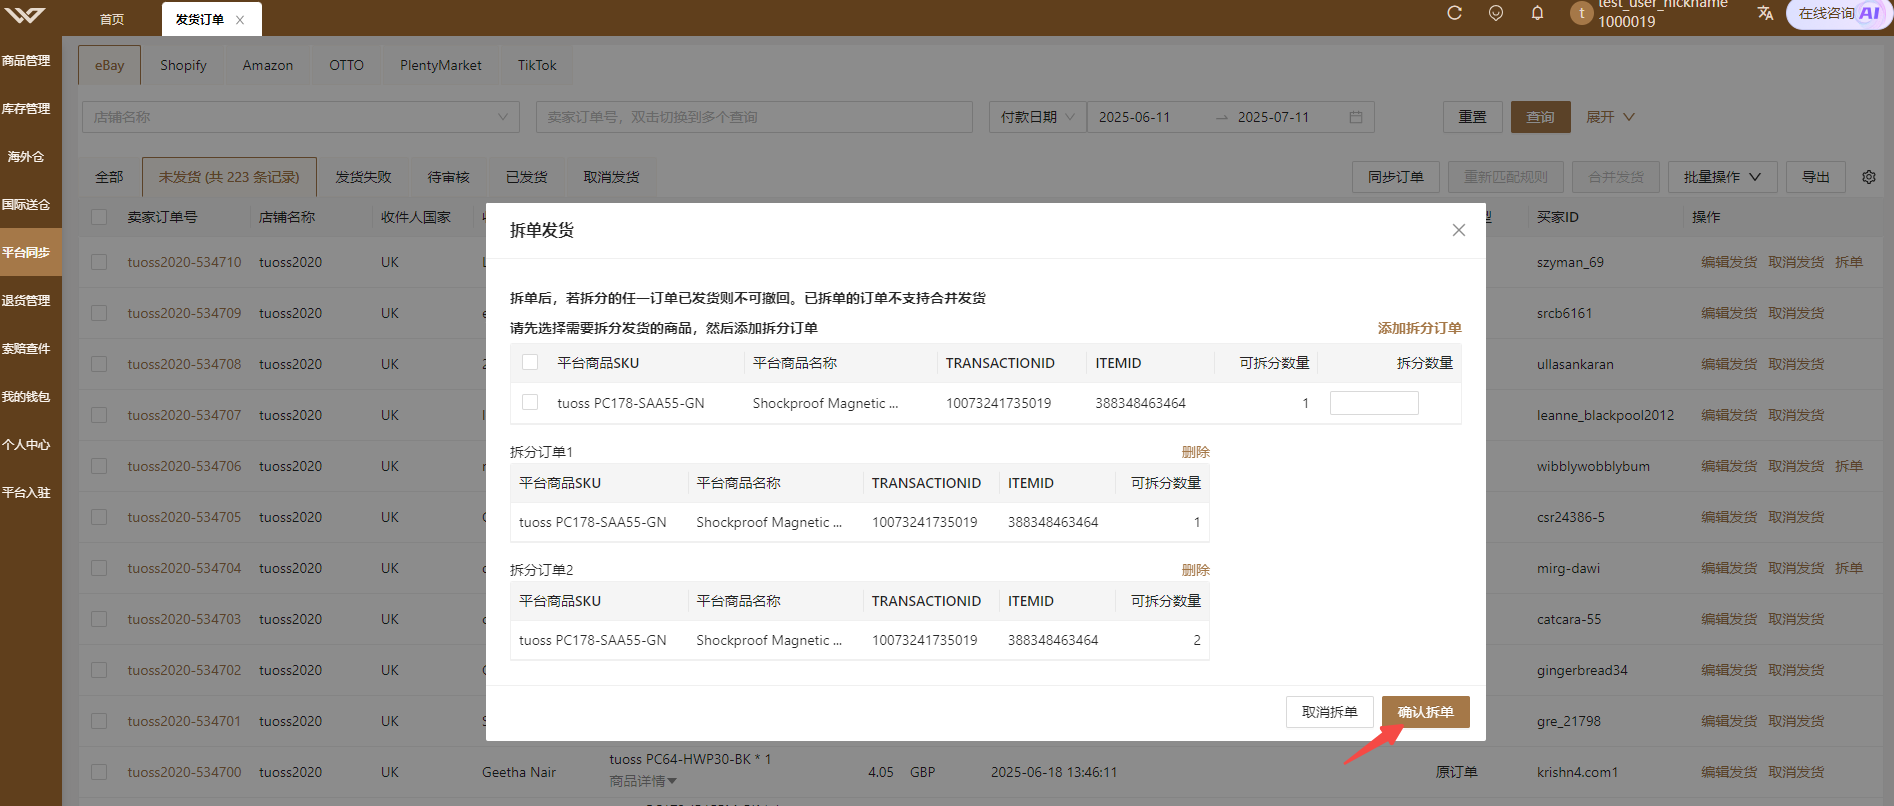This screenshot has width=1894, height=806.
Task: Switch to the PlentyMarket tab
Action: coord(441,65)
